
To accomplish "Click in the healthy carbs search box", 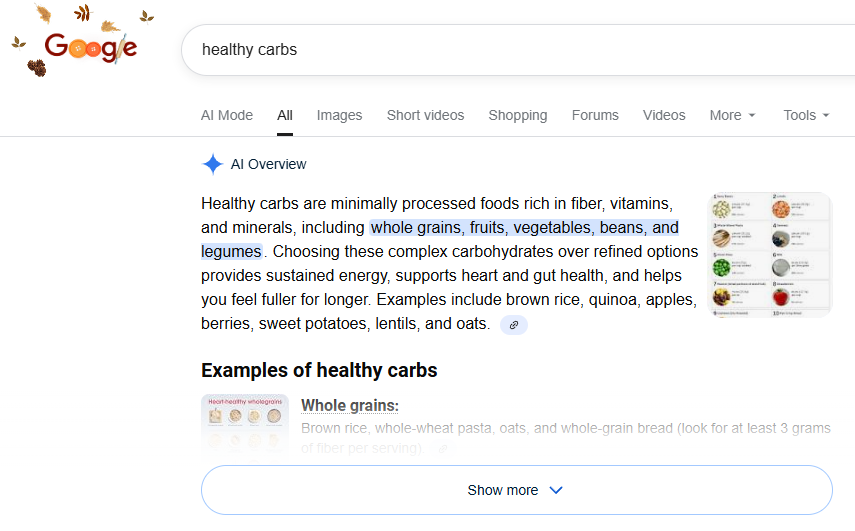I will point(500,49).
